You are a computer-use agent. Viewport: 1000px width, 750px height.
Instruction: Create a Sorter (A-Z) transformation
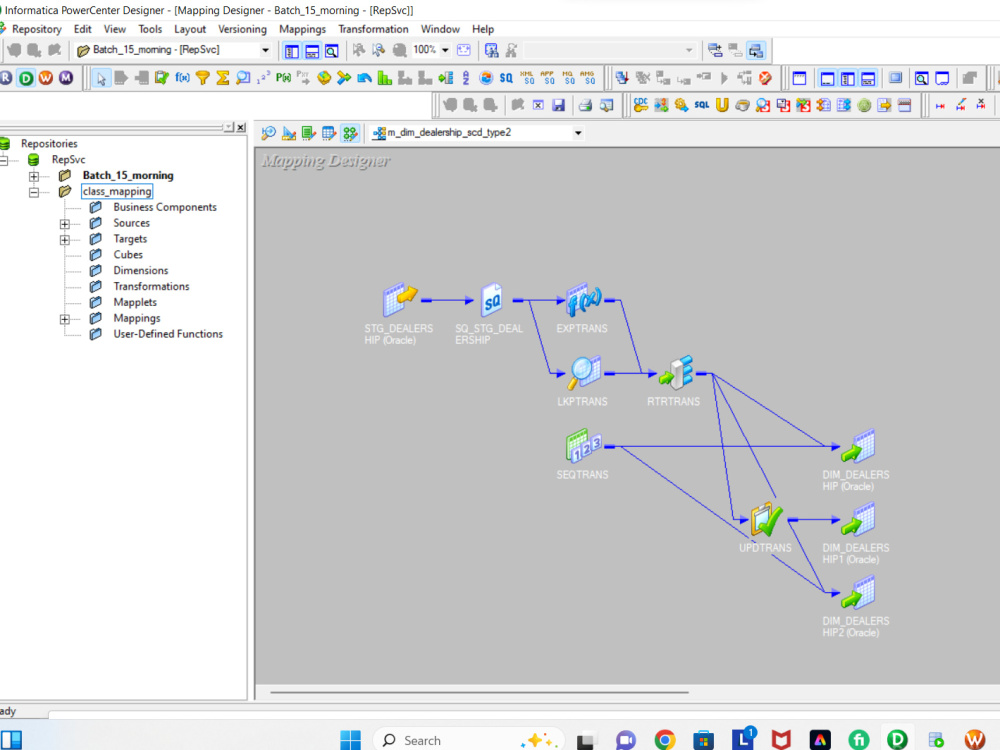click(466, 78)
